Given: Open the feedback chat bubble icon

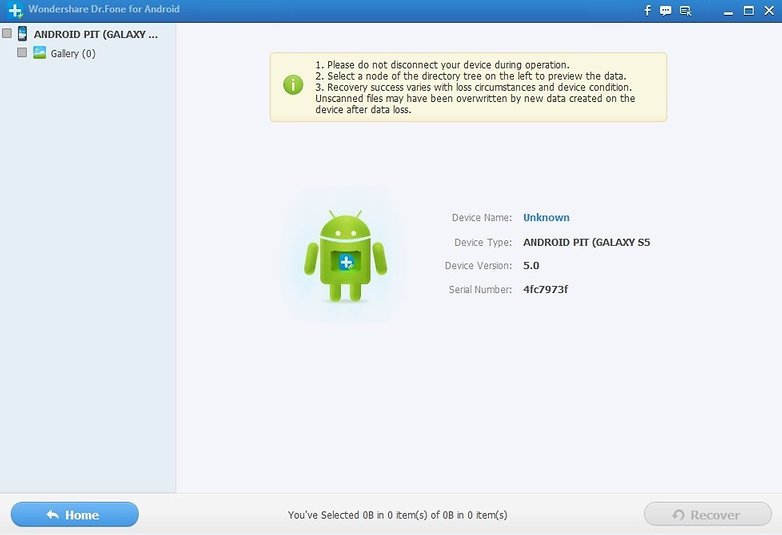Looking at the screenshot, I should [665, 10].
